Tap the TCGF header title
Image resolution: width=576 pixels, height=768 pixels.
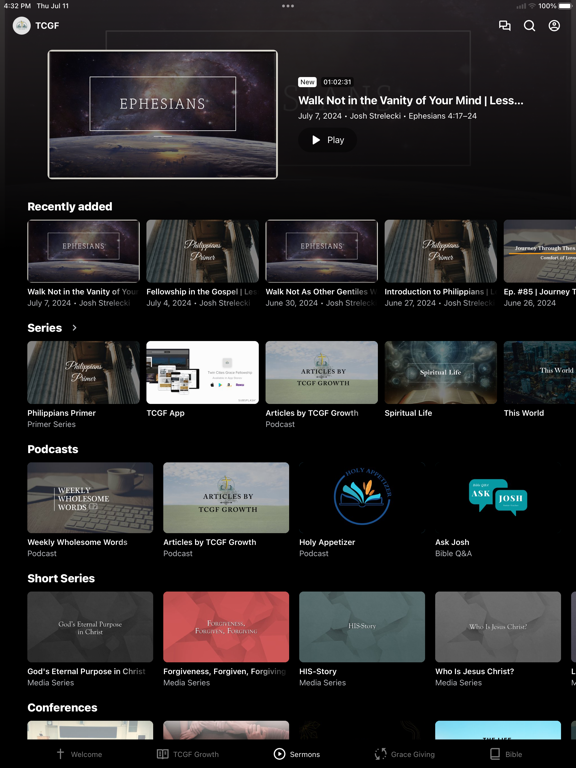[47, 25]
